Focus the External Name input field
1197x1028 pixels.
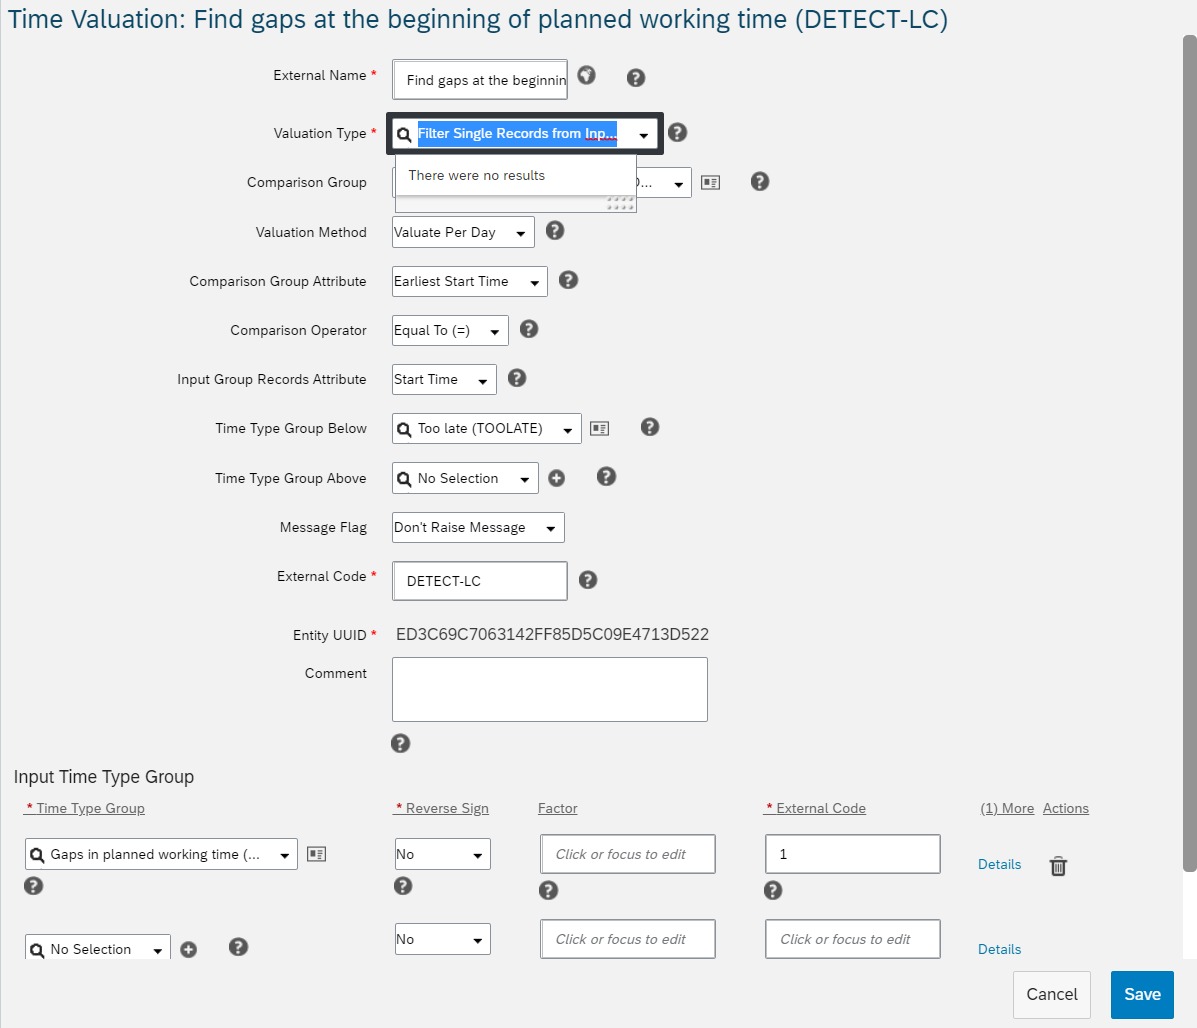480,79
